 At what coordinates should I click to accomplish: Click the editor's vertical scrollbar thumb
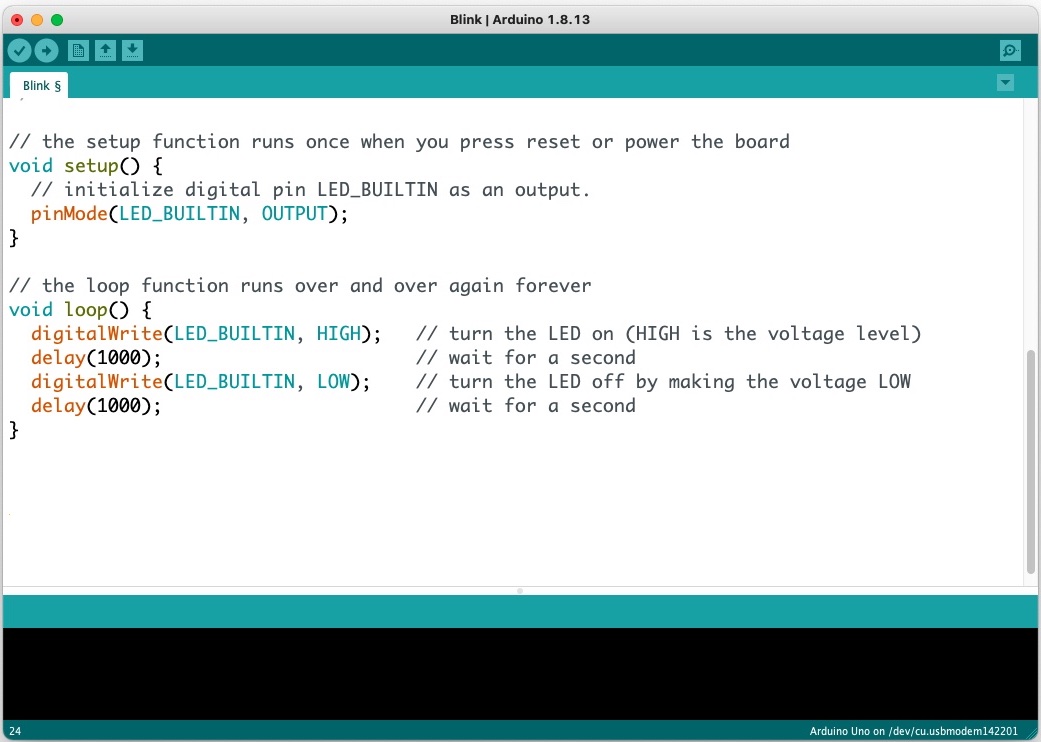(x=1030, y=460)
